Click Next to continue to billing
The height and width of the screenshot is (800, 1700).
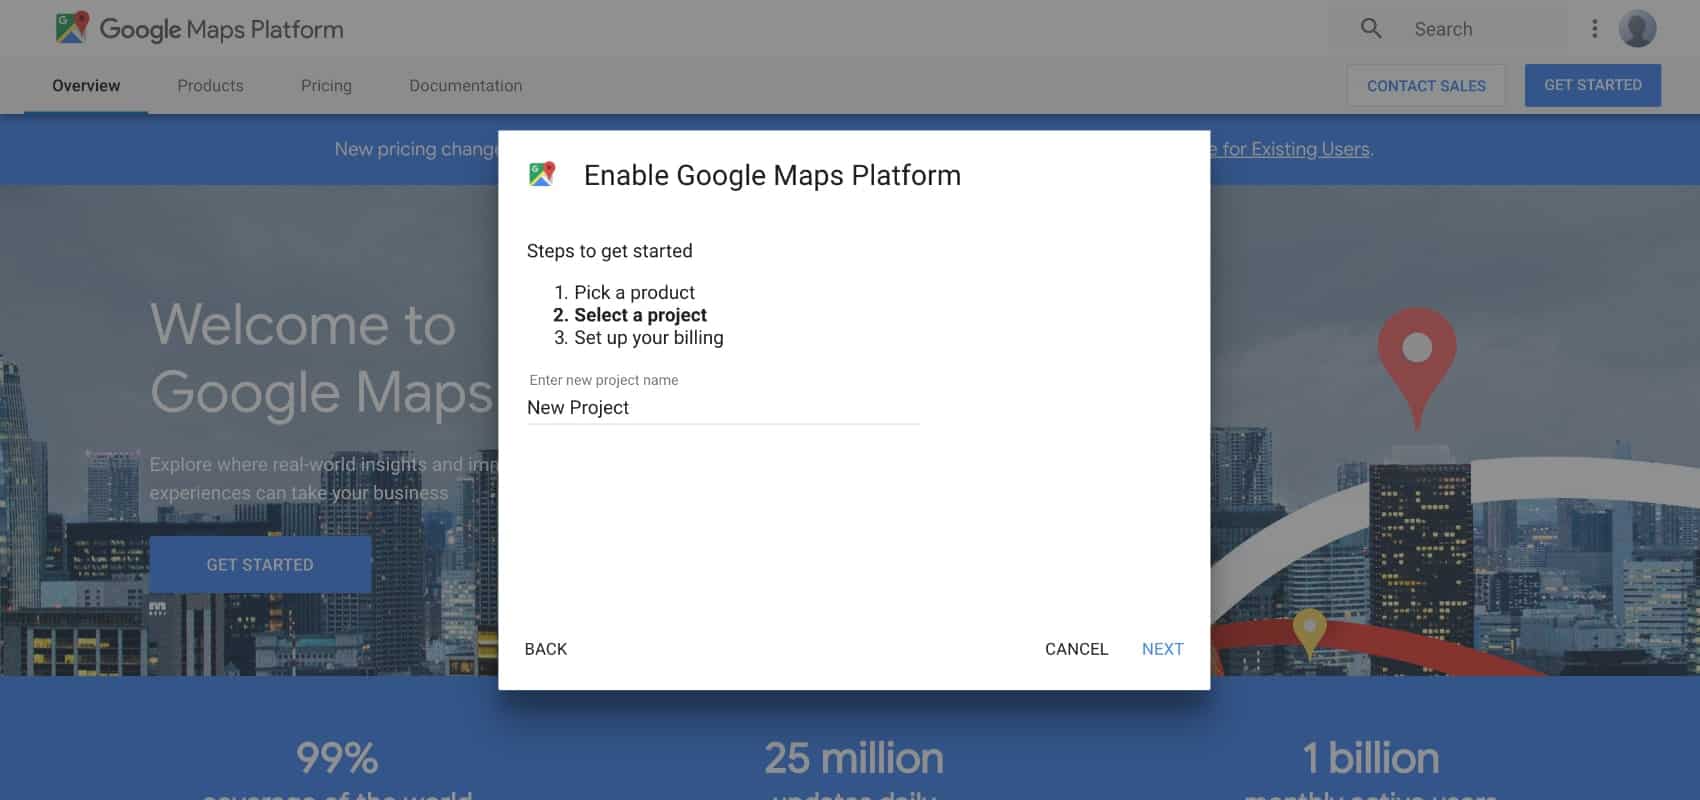click(x=1162, y=649)
